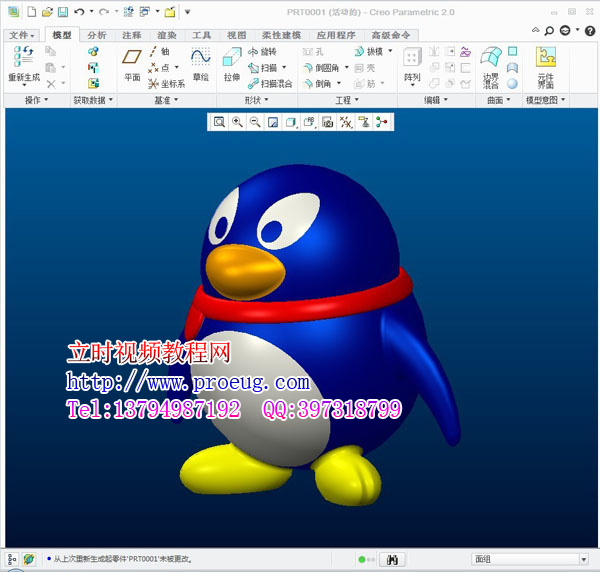Select the Swept Blend (扫描混合) tool

pos(270,83)
